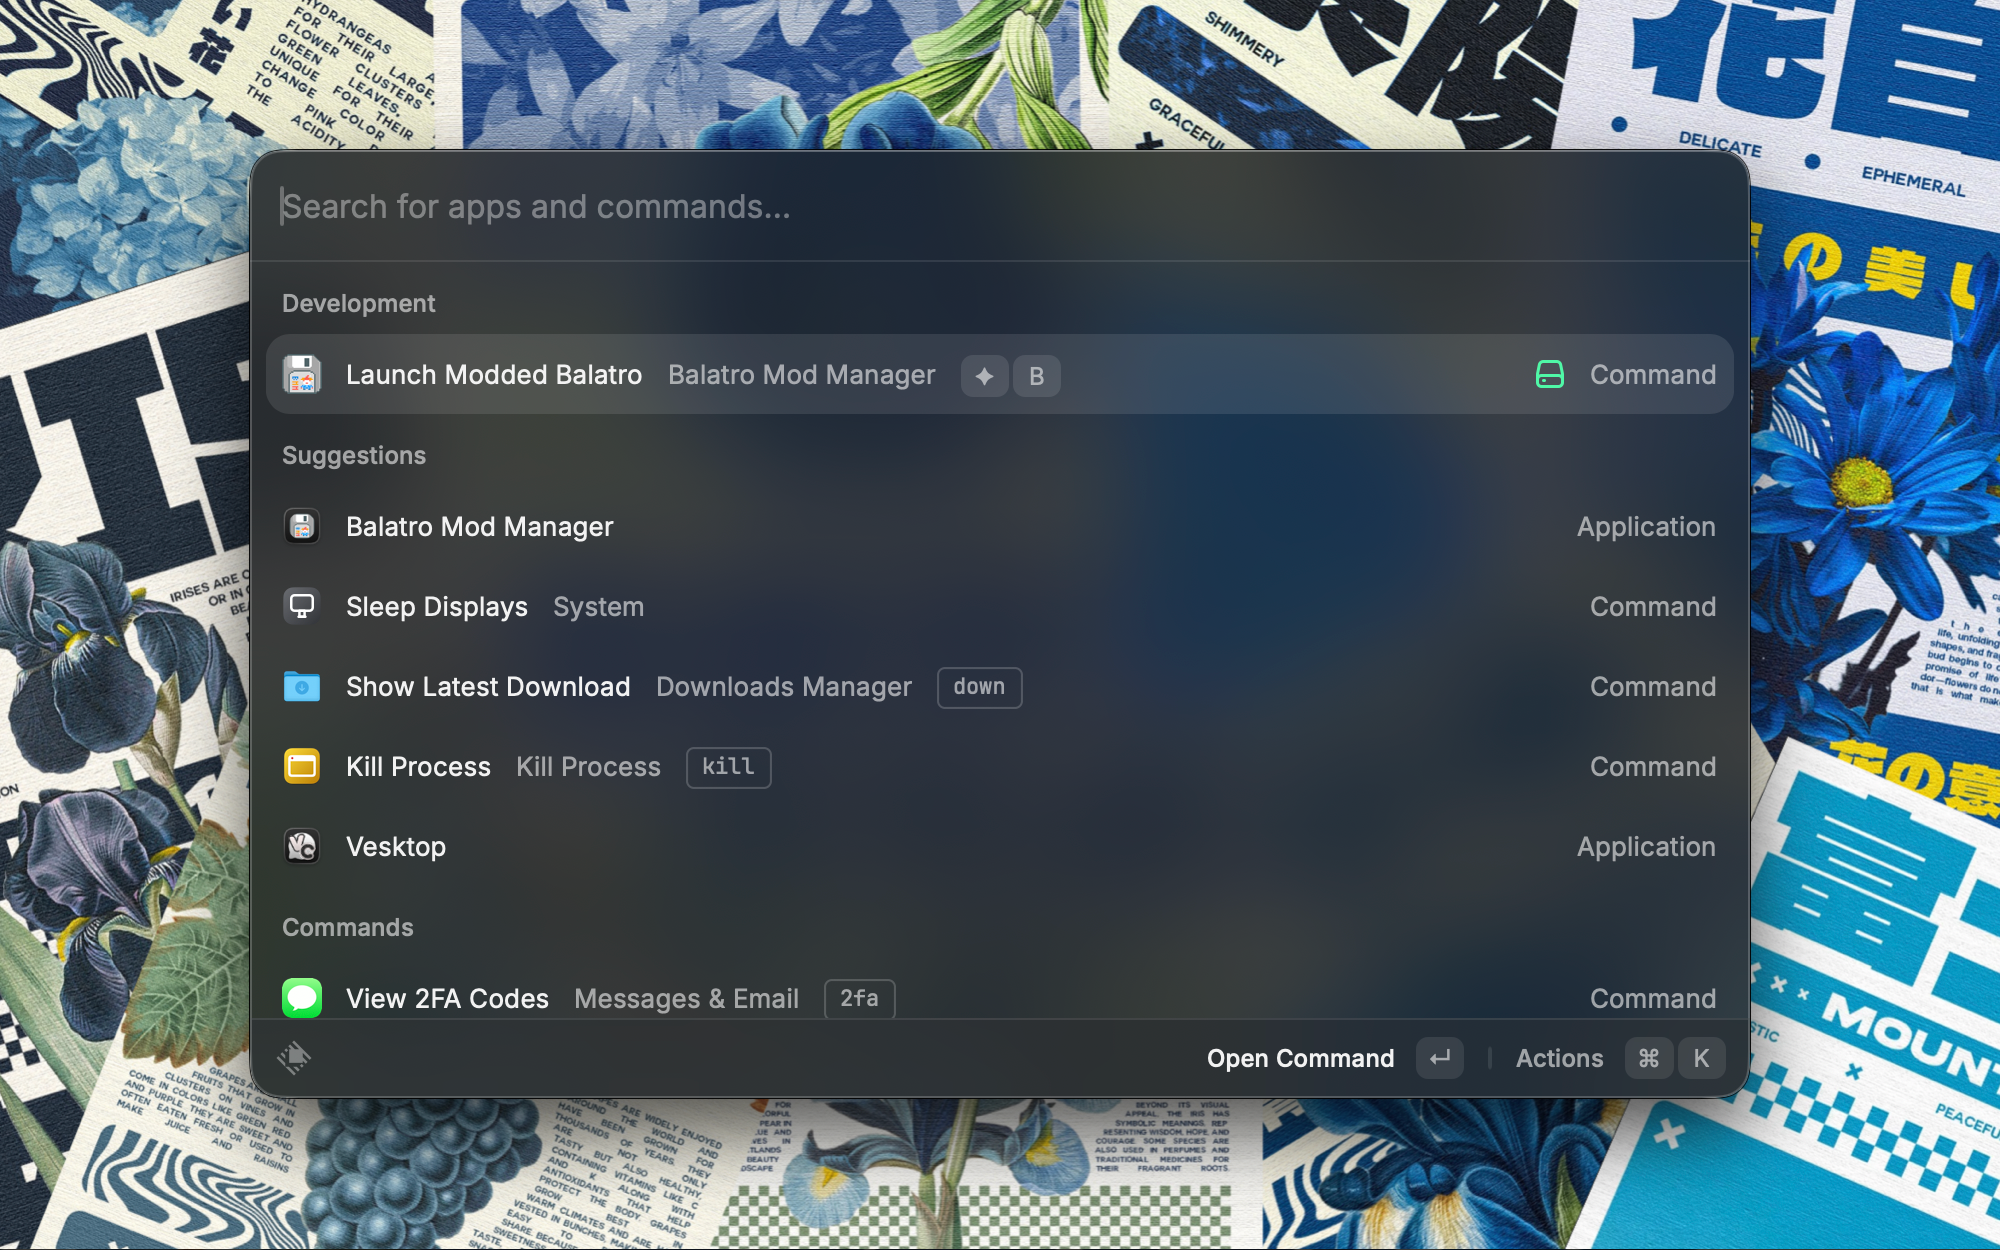Click the Sleep Displays monitor icon
2000x1250 pixels.
(302, 606)
